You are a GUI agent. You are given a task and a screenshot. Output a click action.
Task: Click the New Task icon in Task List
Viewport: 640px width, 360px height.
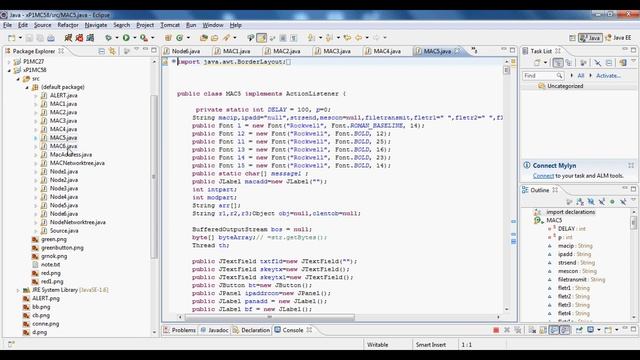point(537,62)
